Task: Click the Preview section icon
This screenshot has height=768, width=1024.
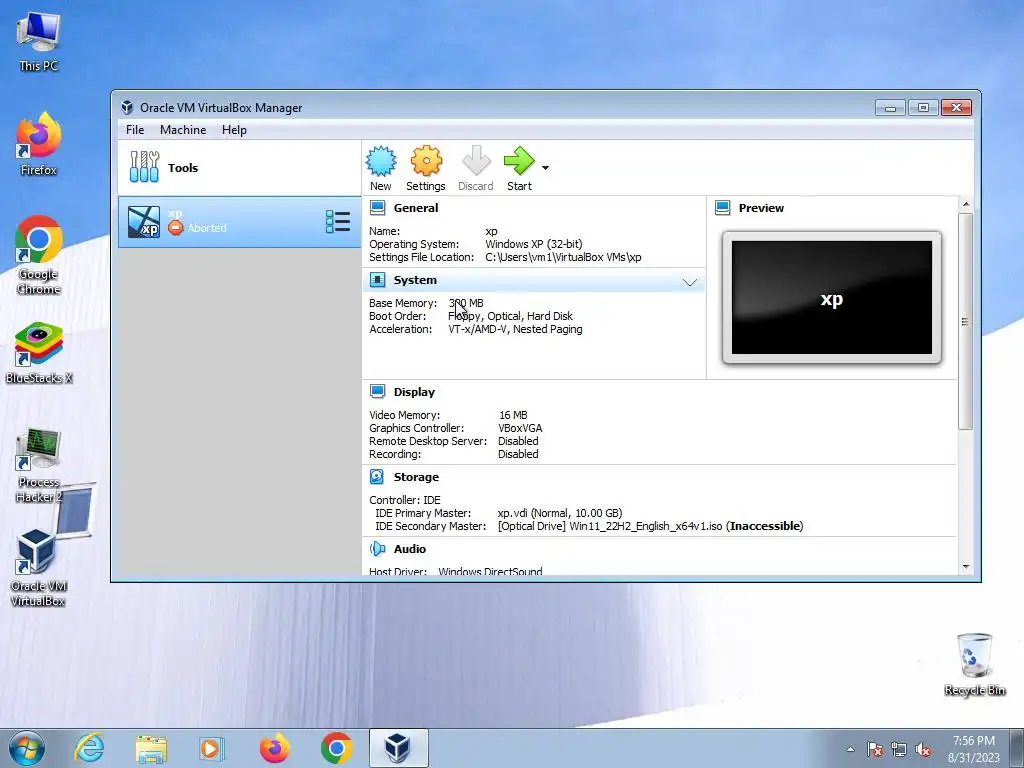Action: (x=722, y=208)
